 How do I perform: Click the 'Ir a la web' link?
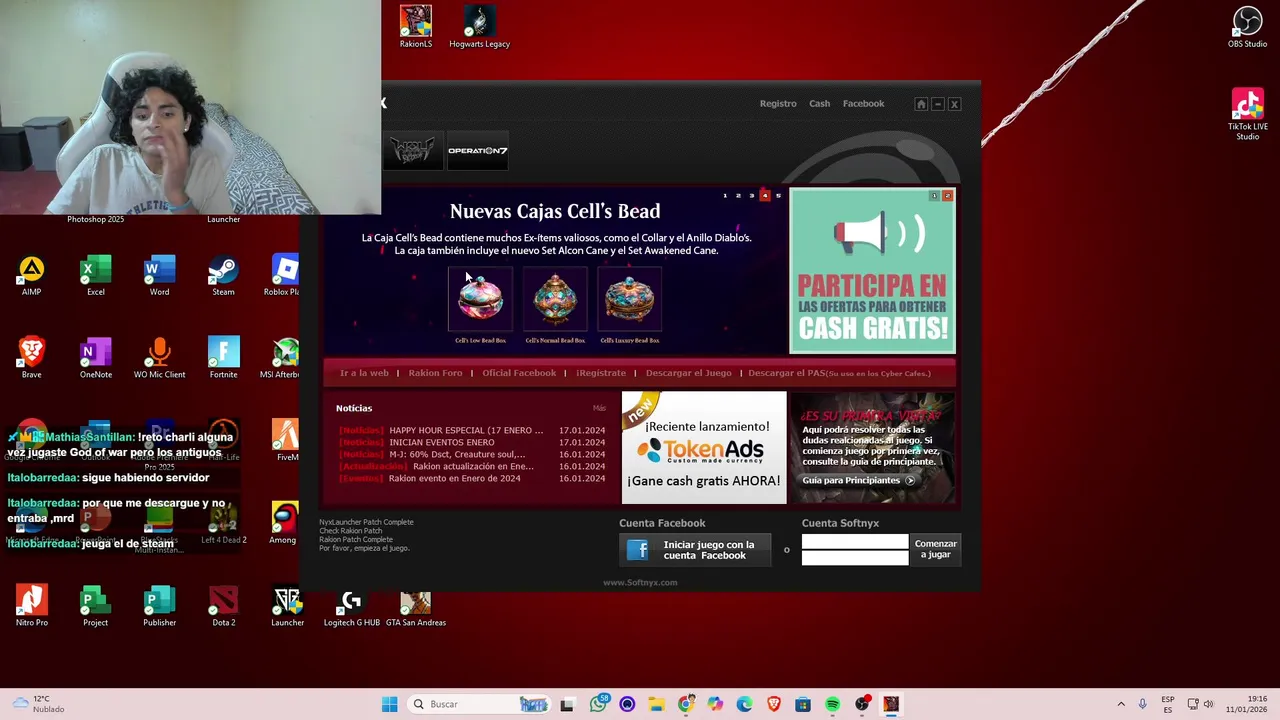coord(364,373)
